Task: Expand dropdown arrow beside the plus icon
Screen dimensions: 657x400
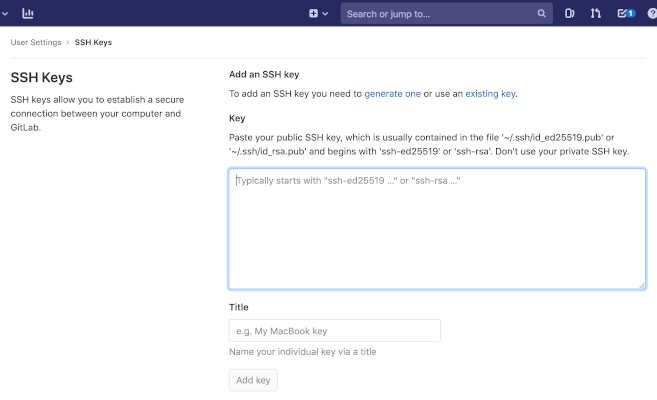Action: [325, 14]
